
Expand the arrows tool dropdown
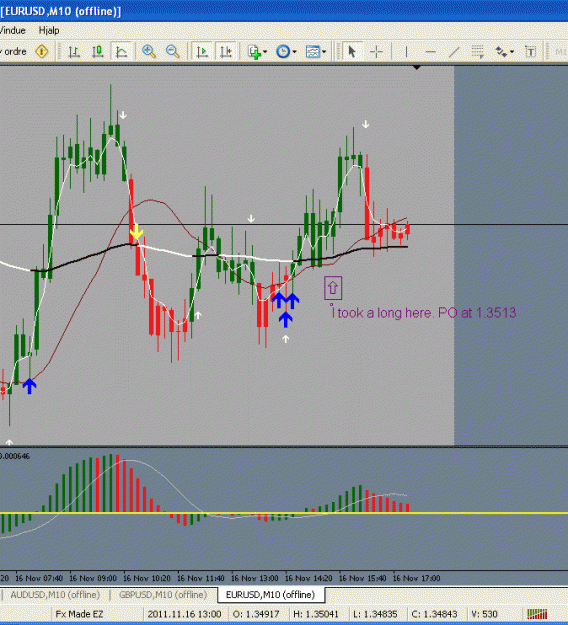pos(512,52)
